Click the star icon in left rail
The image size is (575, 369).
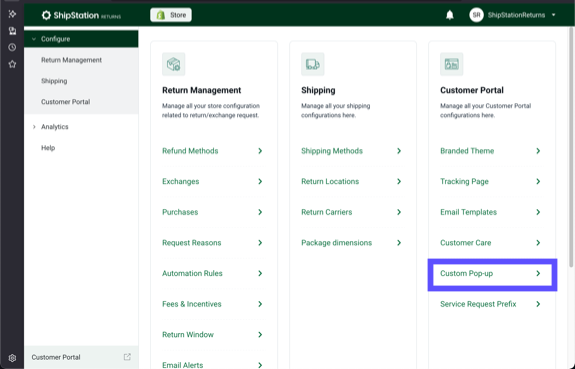tap(12, 64)
